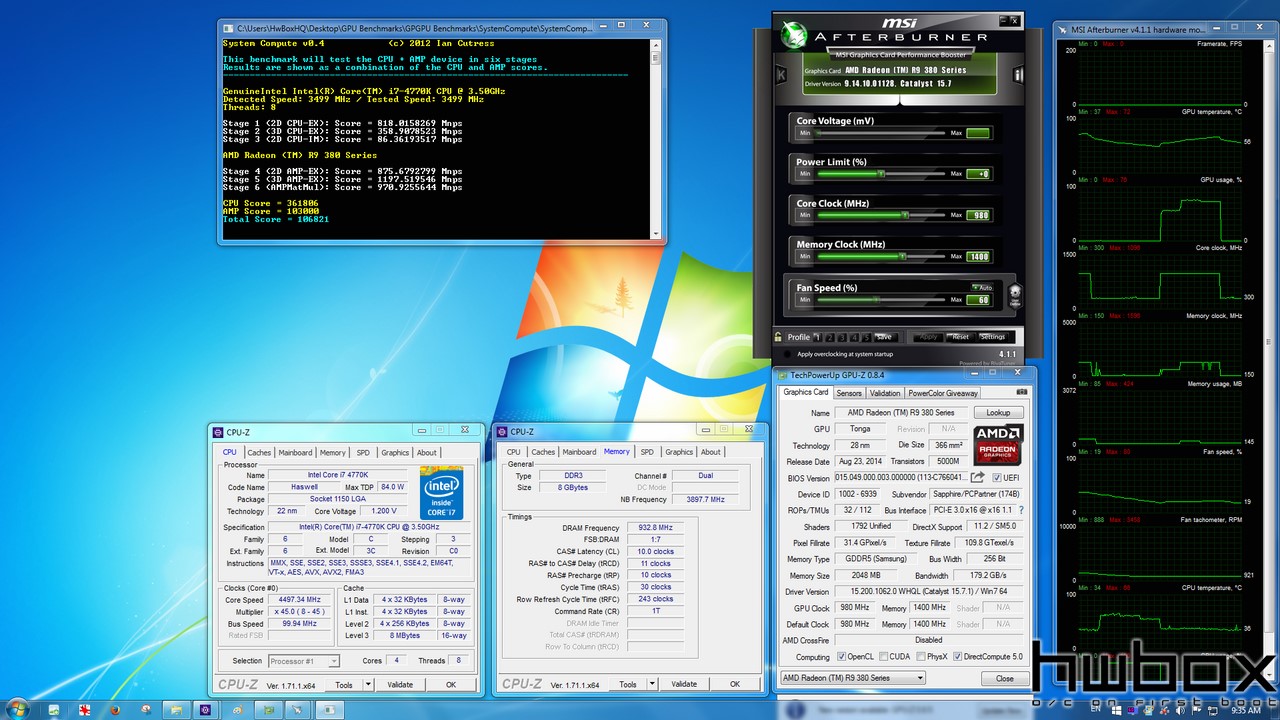Viewport: 1280px width, 720px height.
Task: Click the volume icon in system tray
Action: (x=1180, y=710)
